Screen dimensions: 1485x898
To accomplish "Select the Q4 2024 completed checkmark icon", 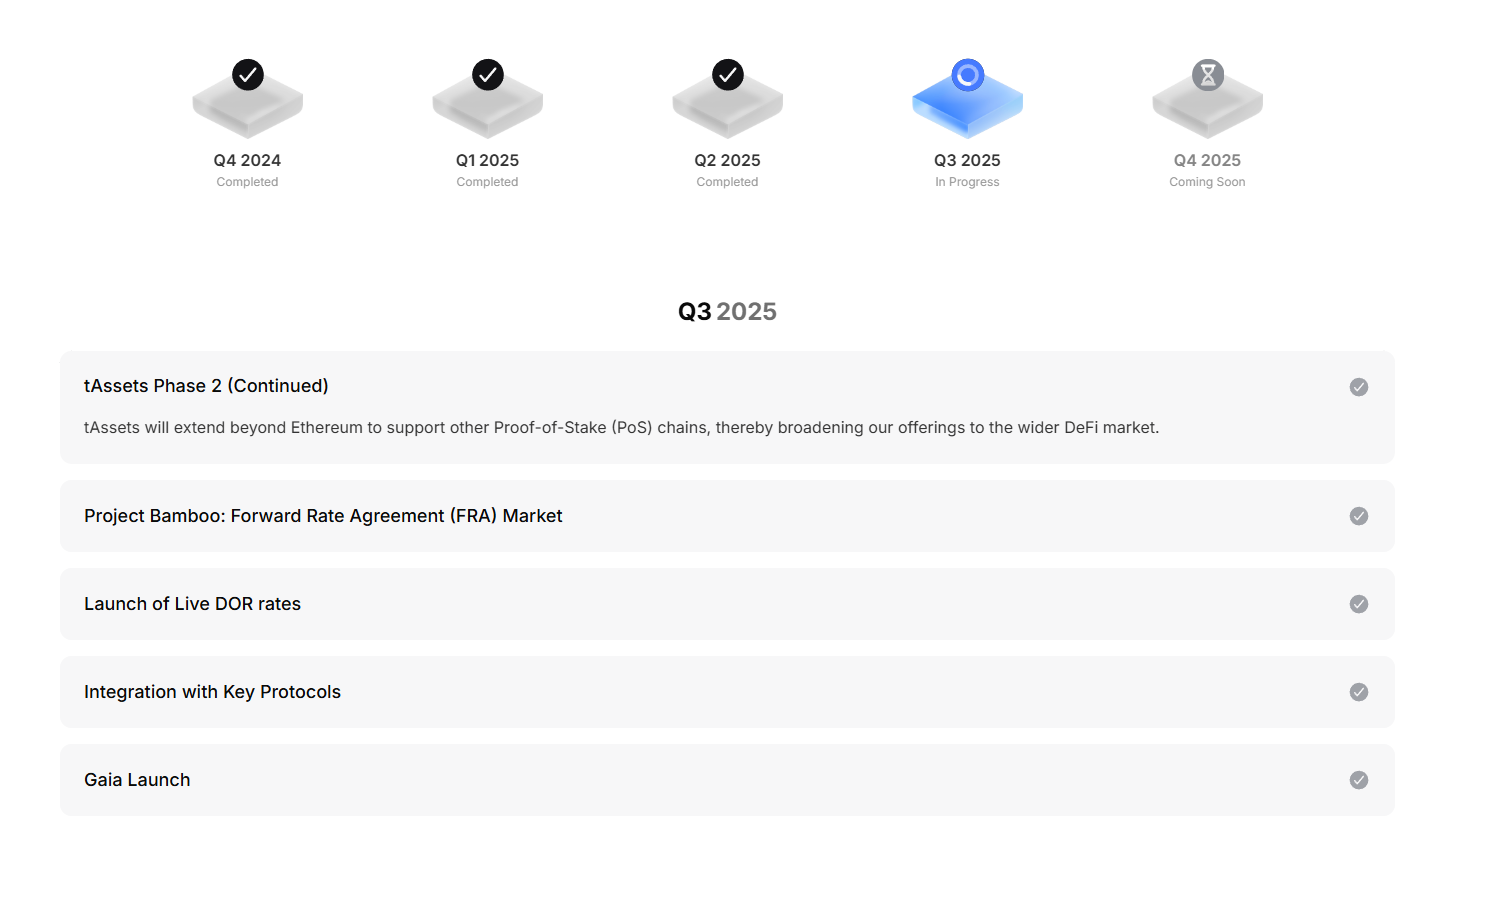I will point(248,75).
